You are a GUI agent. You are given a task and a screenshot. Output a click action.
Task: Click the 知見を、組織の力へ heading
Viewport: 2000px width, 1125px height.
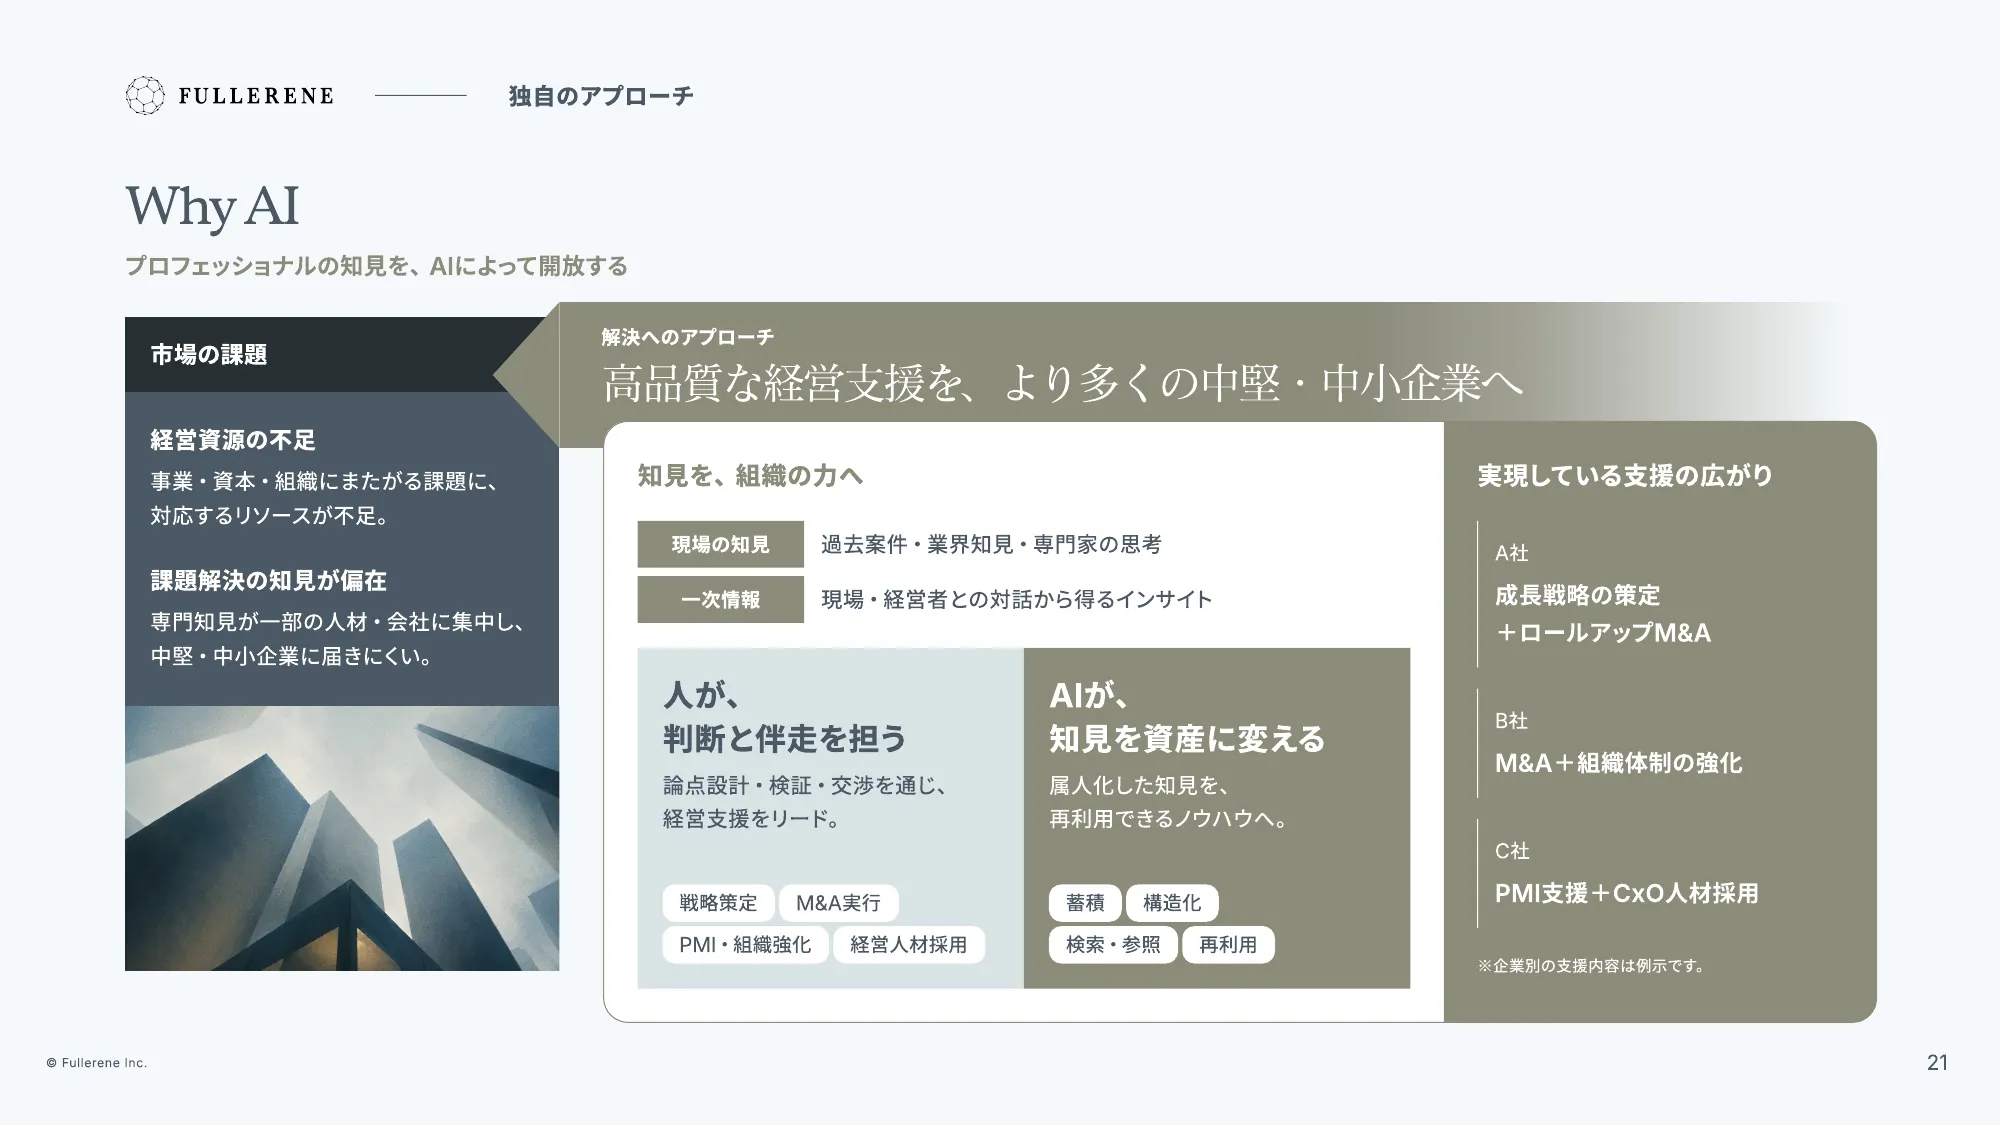(x=750, y=476)
